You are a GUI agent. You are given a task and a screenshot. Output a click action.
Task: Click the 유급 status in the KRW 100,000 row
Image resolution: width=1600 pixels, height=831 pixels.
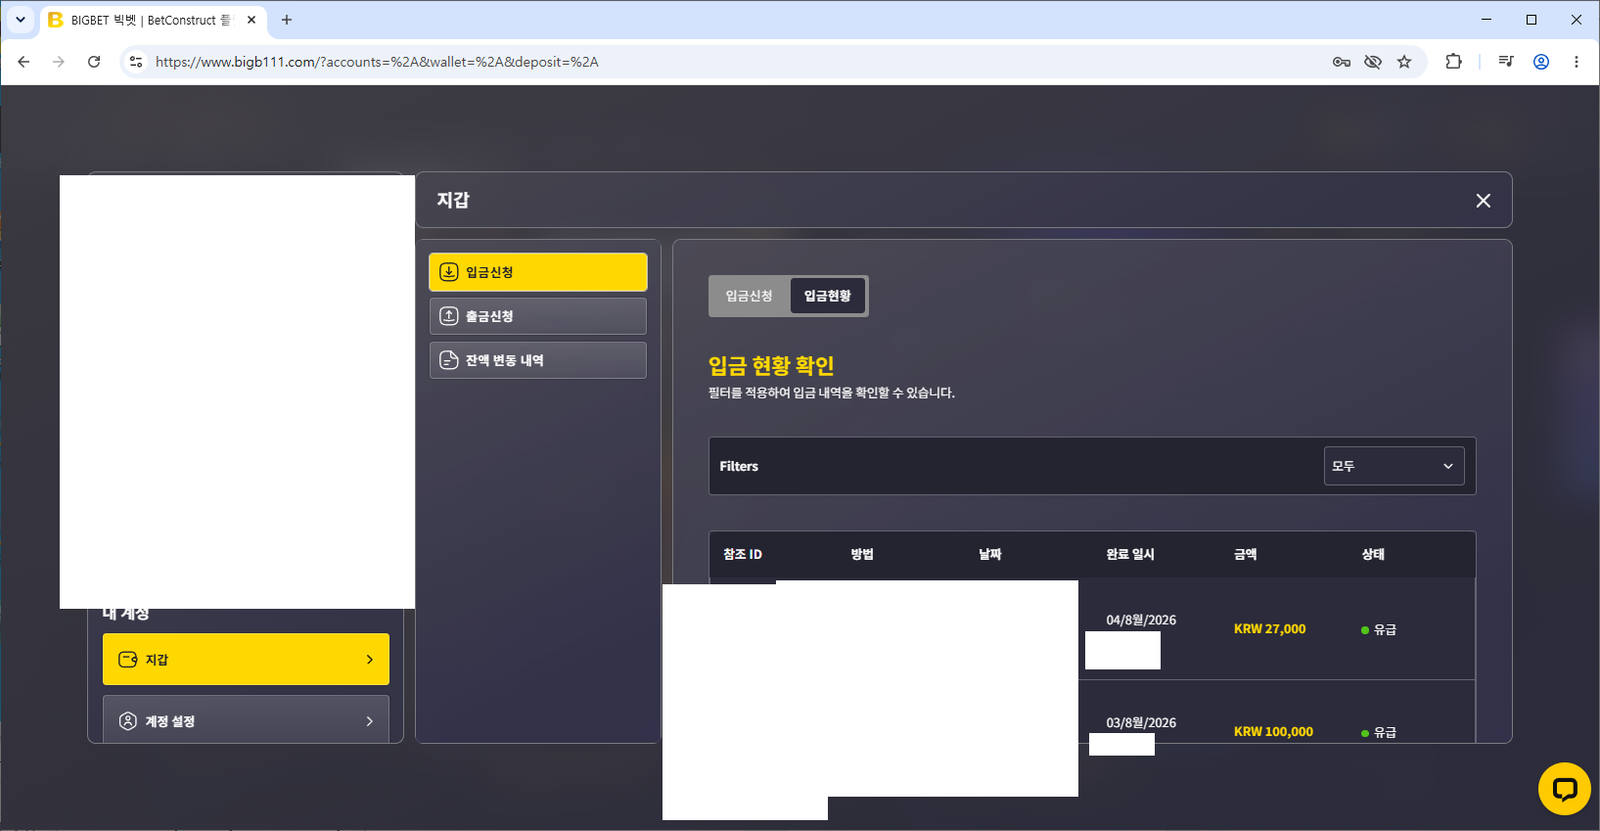click(x=1379, y=733)
